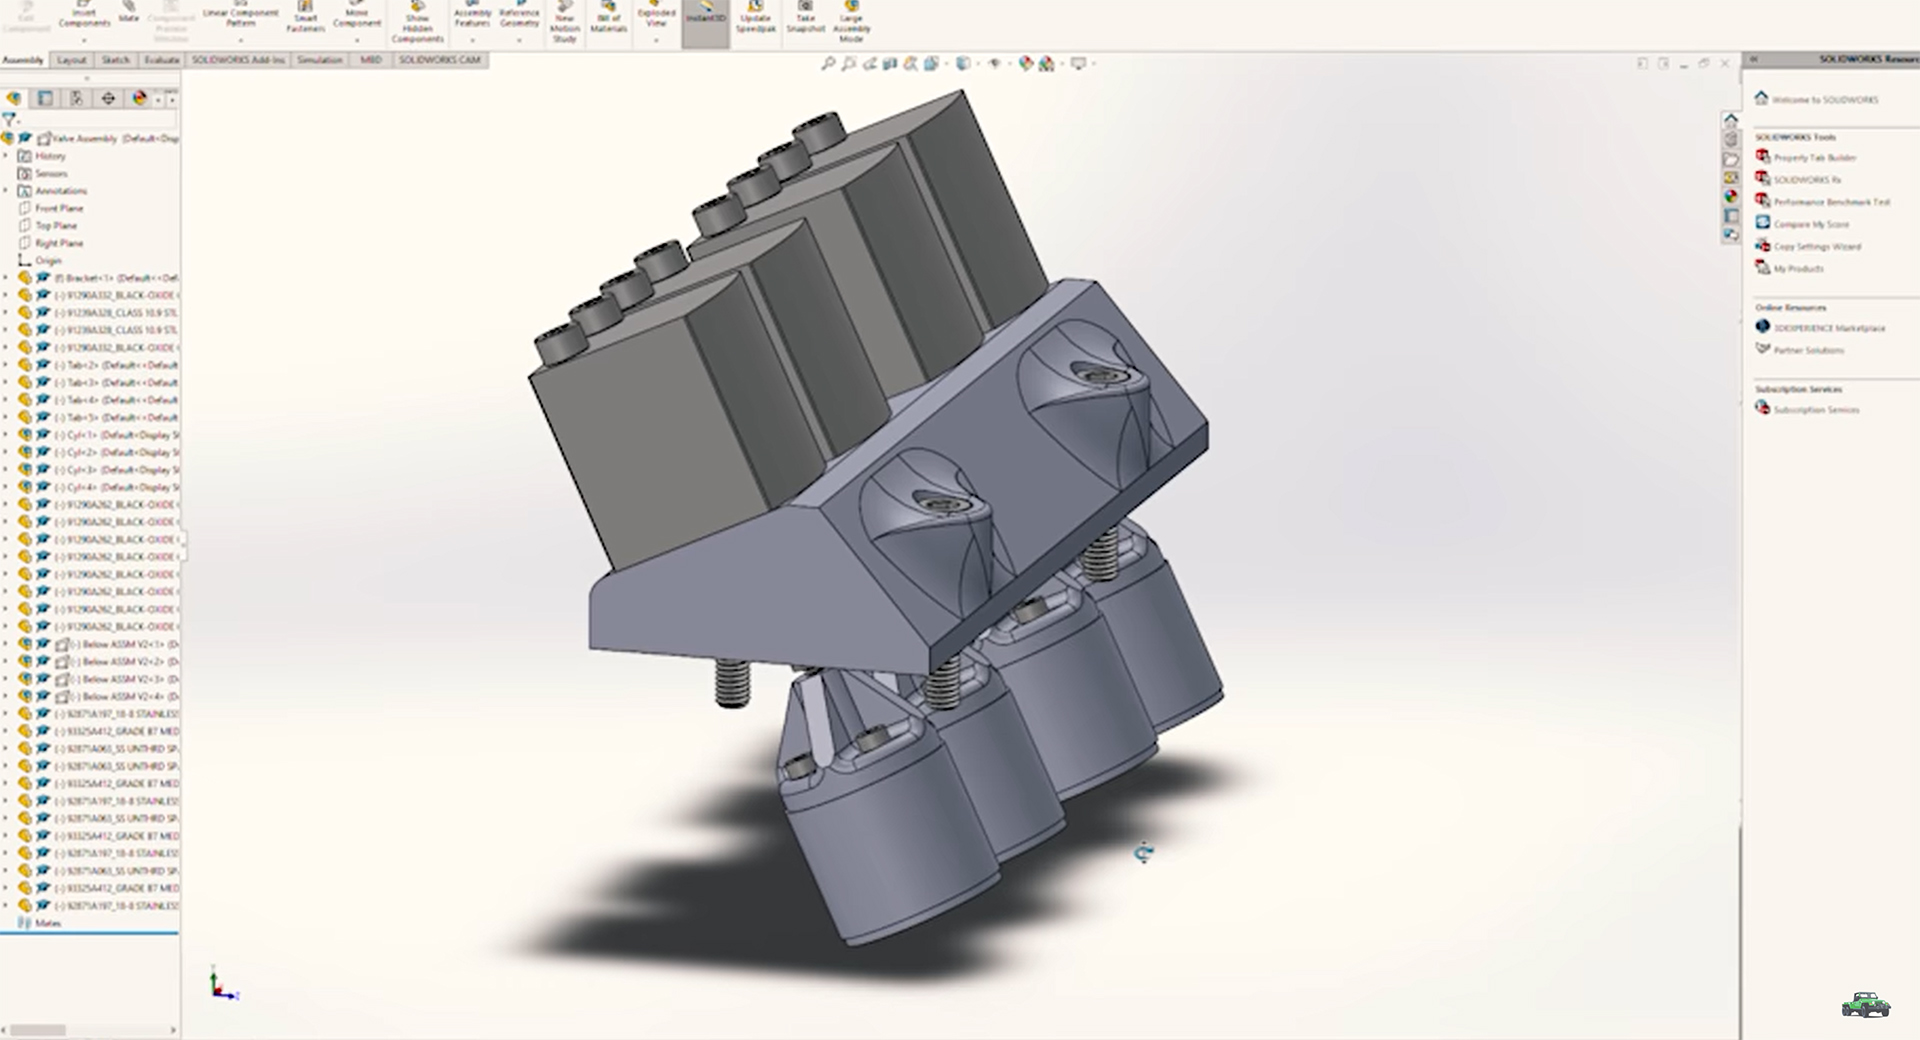The height and width of the screenshot is (1040, 1920).
Task: Expand the Bracket<1> tree node
Action: click(6, 278)
